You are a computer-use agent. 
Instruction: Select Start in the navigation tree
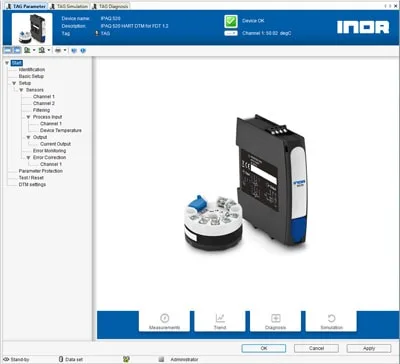17,63
